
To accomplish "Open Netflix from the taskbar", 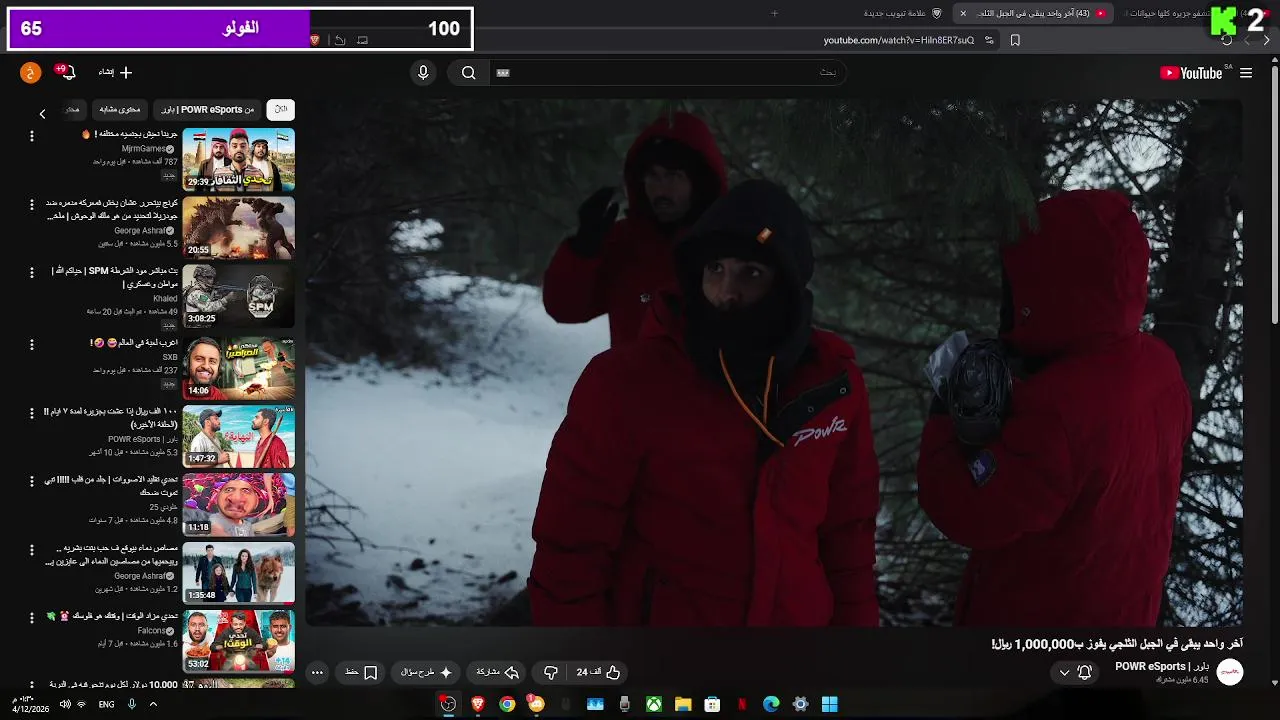I will point(742,704).
